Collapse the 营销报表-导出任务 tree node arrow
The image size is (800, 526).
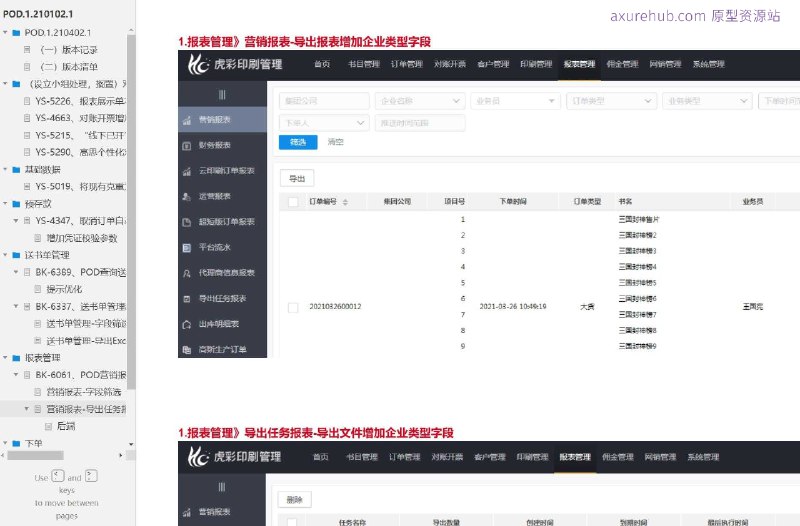27,409
